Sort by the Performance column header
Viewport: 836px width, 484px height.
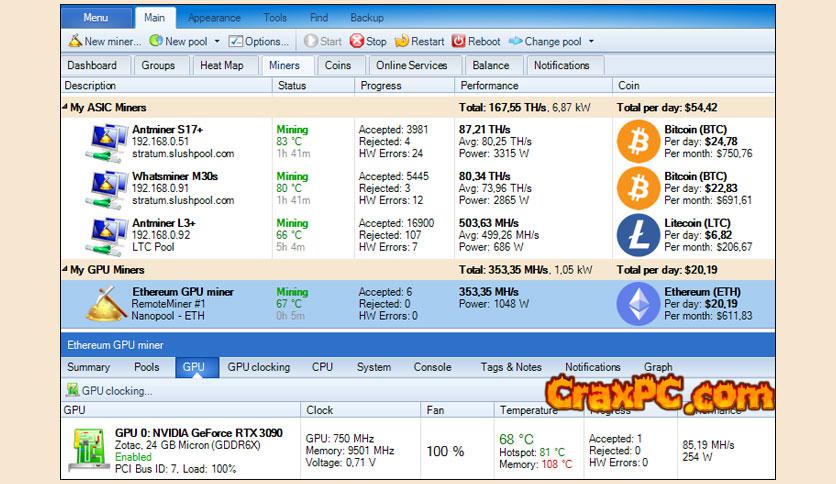coord(534,85)
